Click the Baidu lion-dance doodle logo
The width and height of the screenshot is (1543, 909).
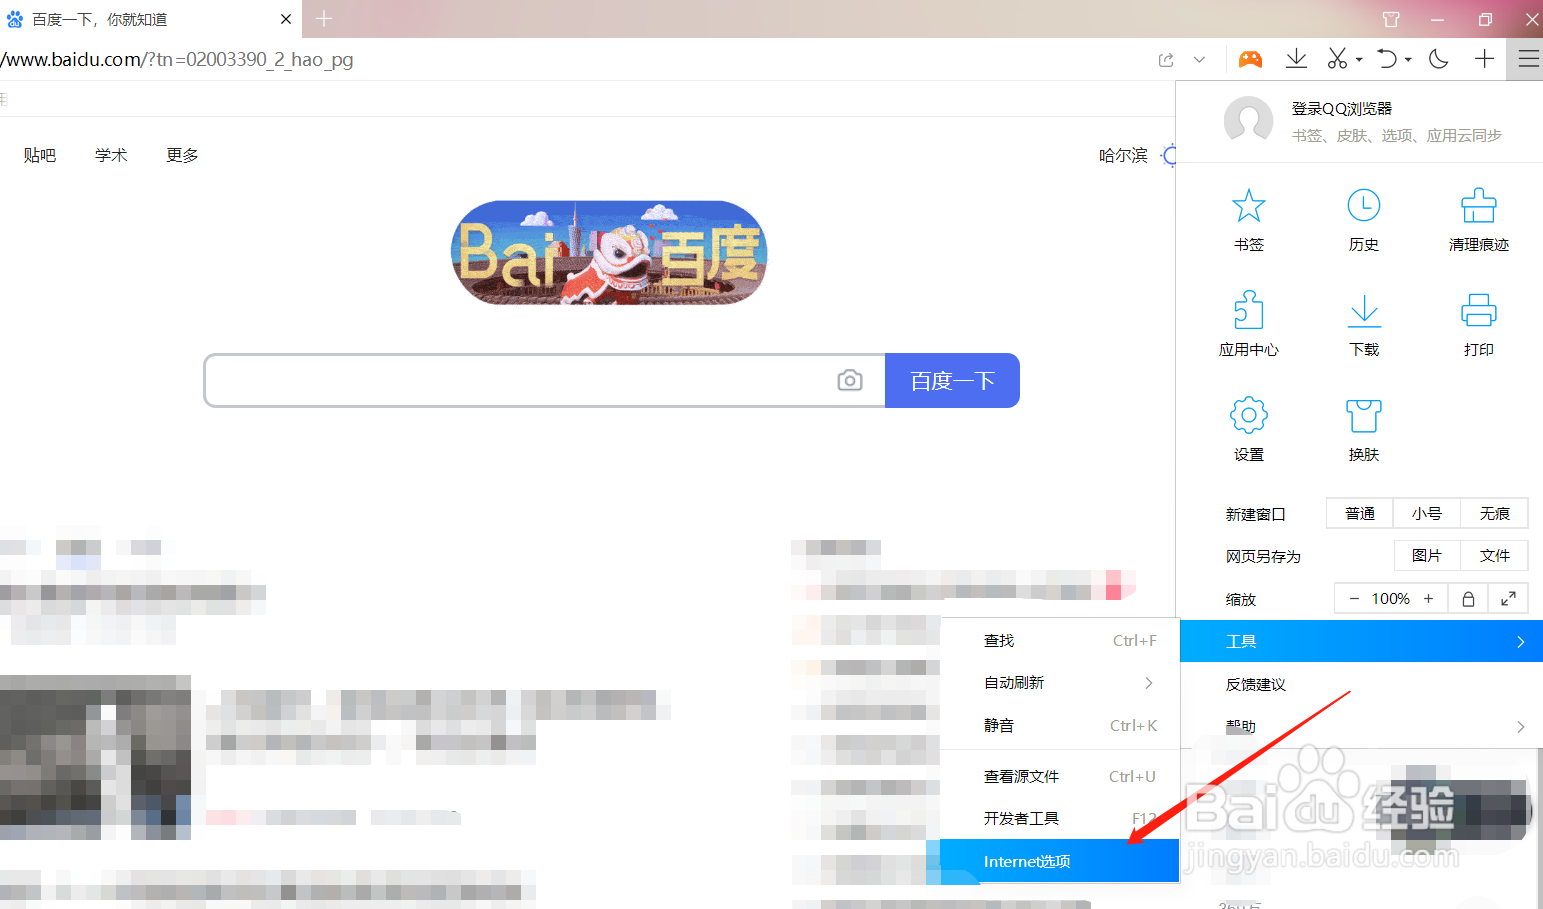609,253
